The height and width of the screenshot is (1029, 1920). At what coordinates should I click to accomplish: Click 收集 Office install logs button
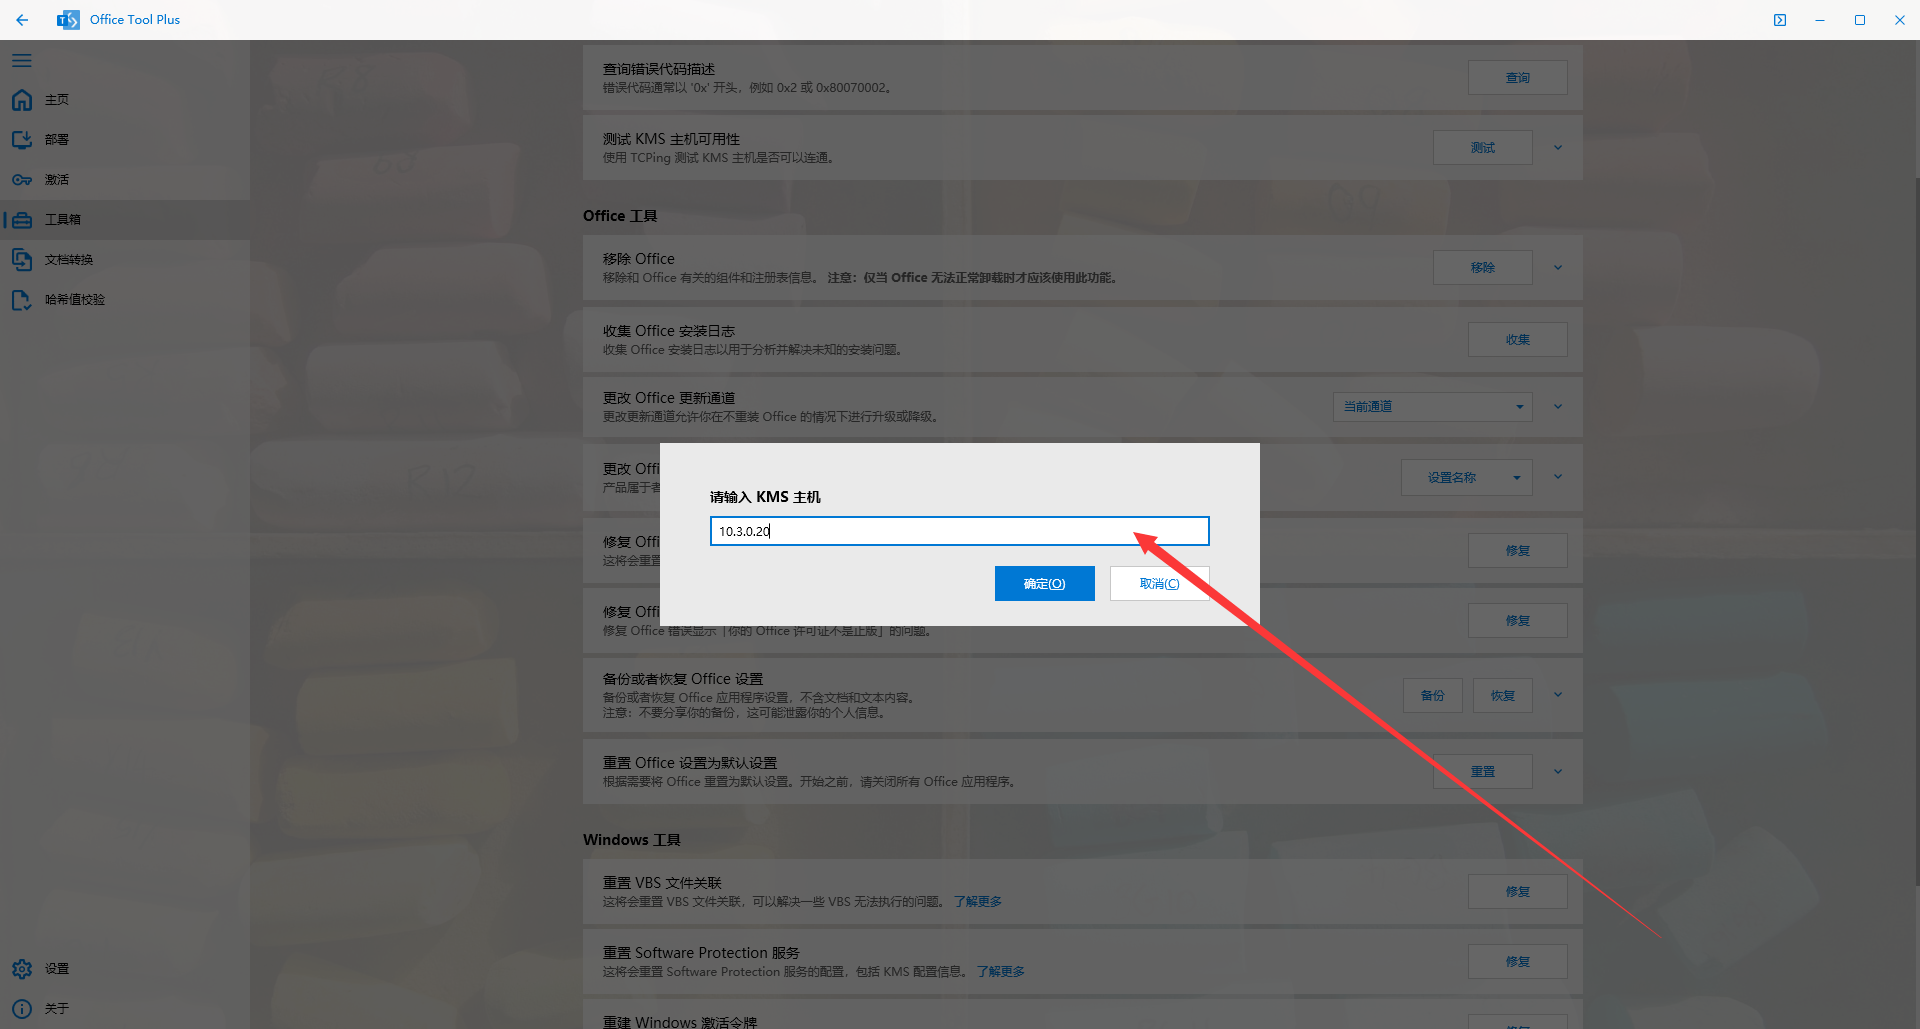coord(1518,340)
